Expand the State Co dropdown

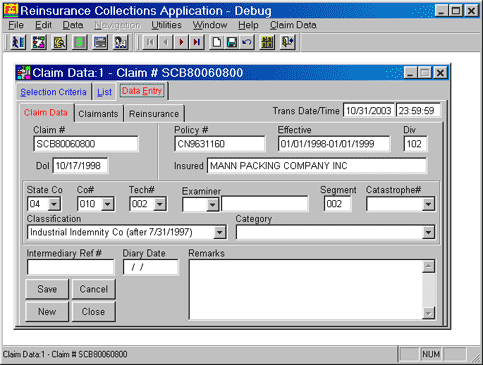(54, 204)
